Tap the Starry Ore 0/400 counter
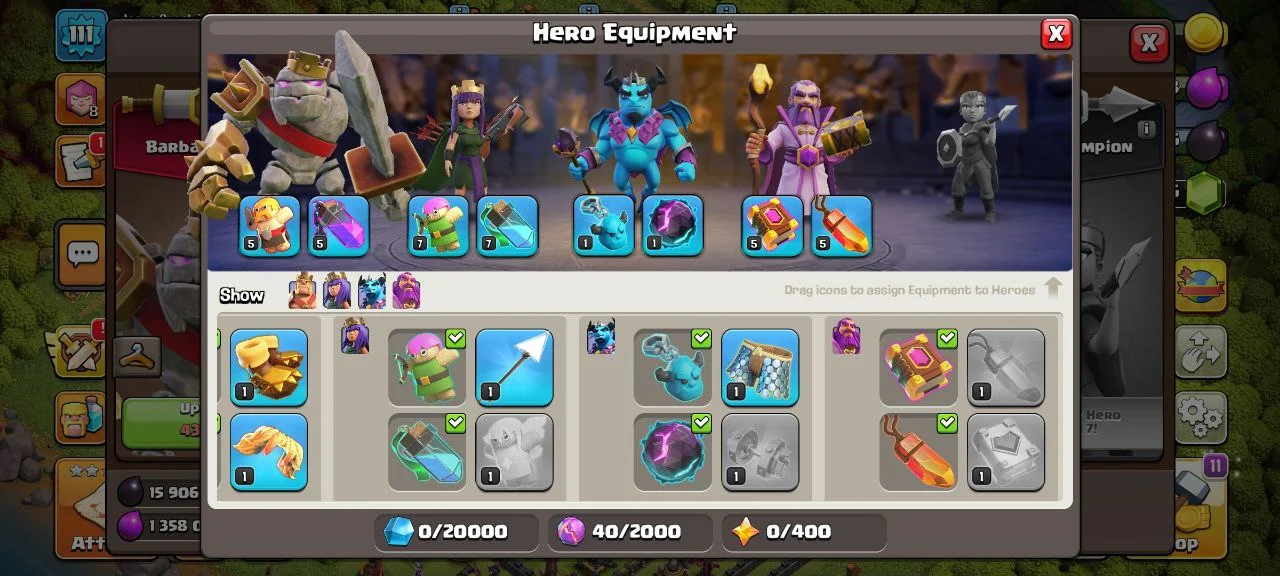The width and height of the screenshot is (1280, 576). 804,532
